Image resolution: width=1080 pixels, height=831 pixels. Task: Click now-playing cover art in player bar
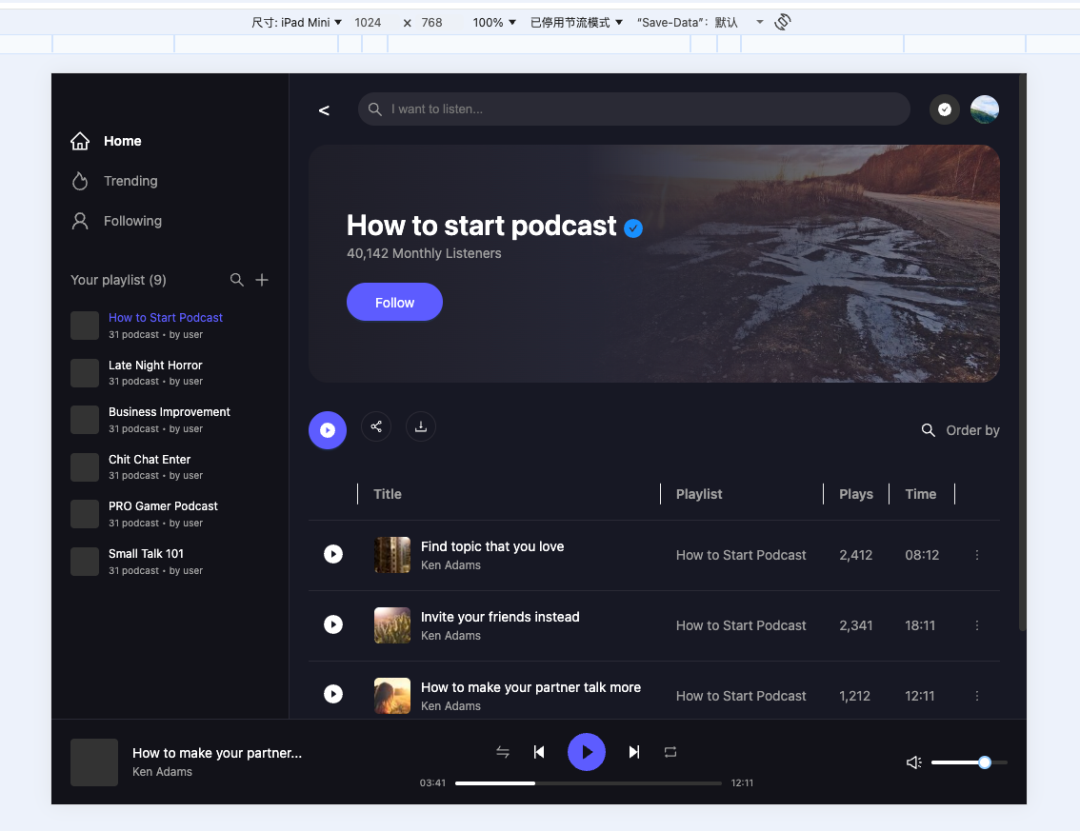(x=94, y=762)
